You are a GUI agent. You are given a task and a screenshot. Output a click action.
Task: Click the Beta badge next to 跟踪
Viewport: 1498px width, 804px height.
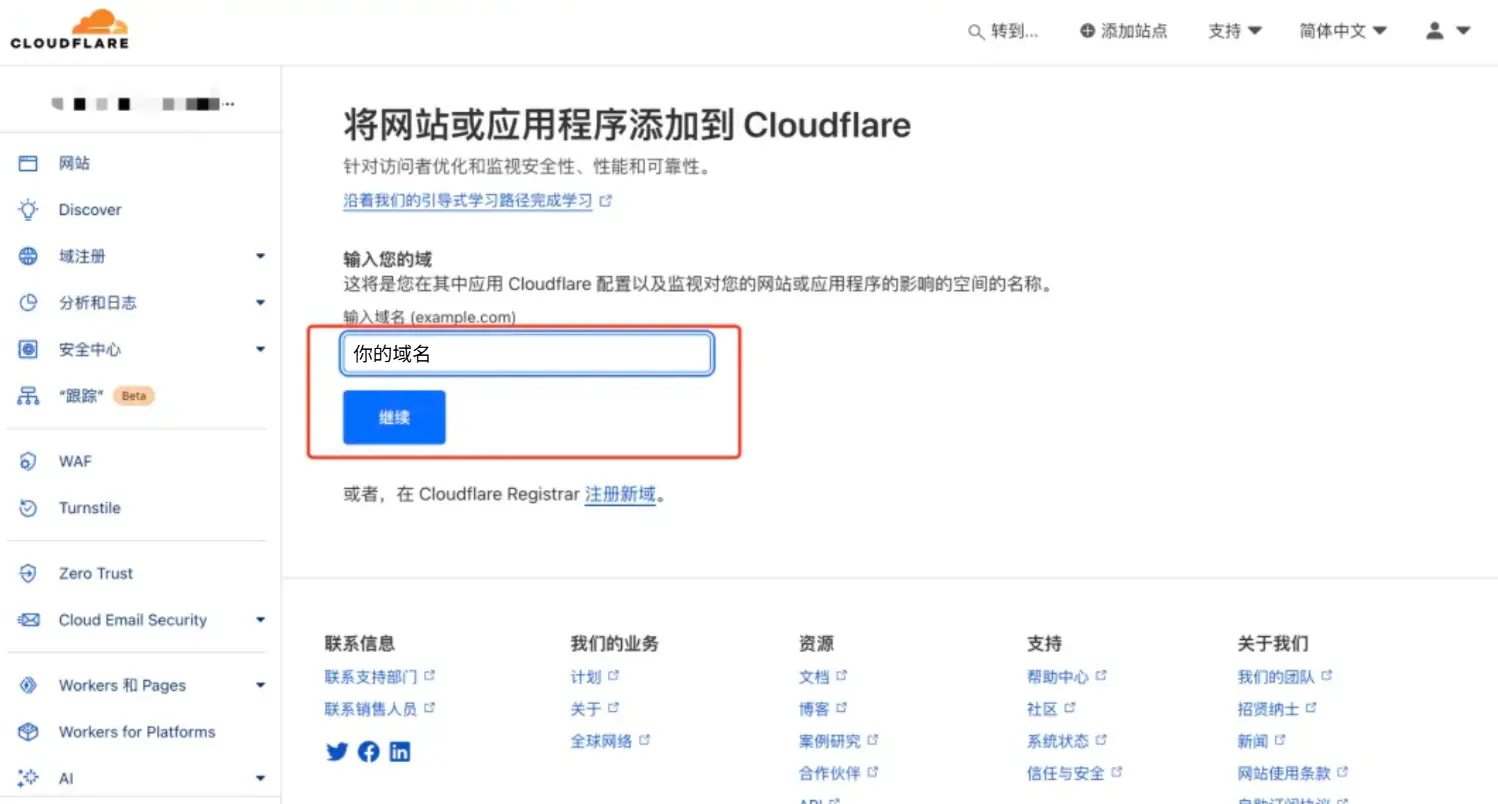point(134,396)
